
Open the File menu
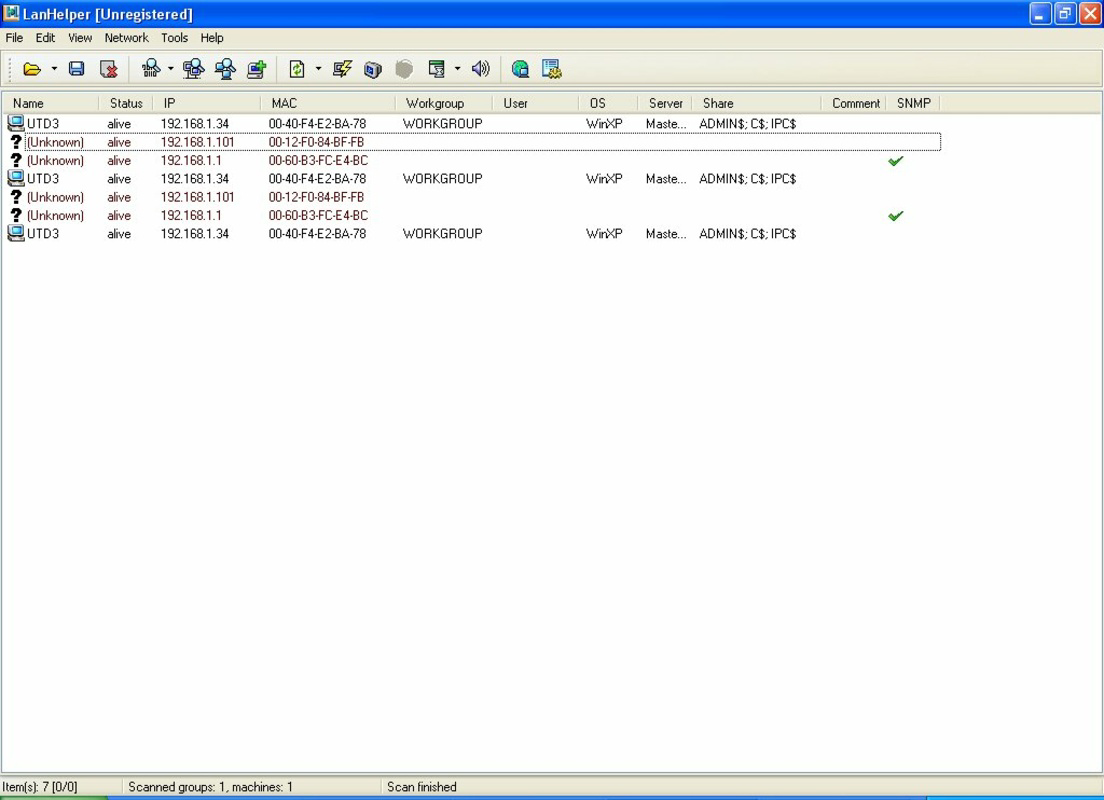pos(14,38)
